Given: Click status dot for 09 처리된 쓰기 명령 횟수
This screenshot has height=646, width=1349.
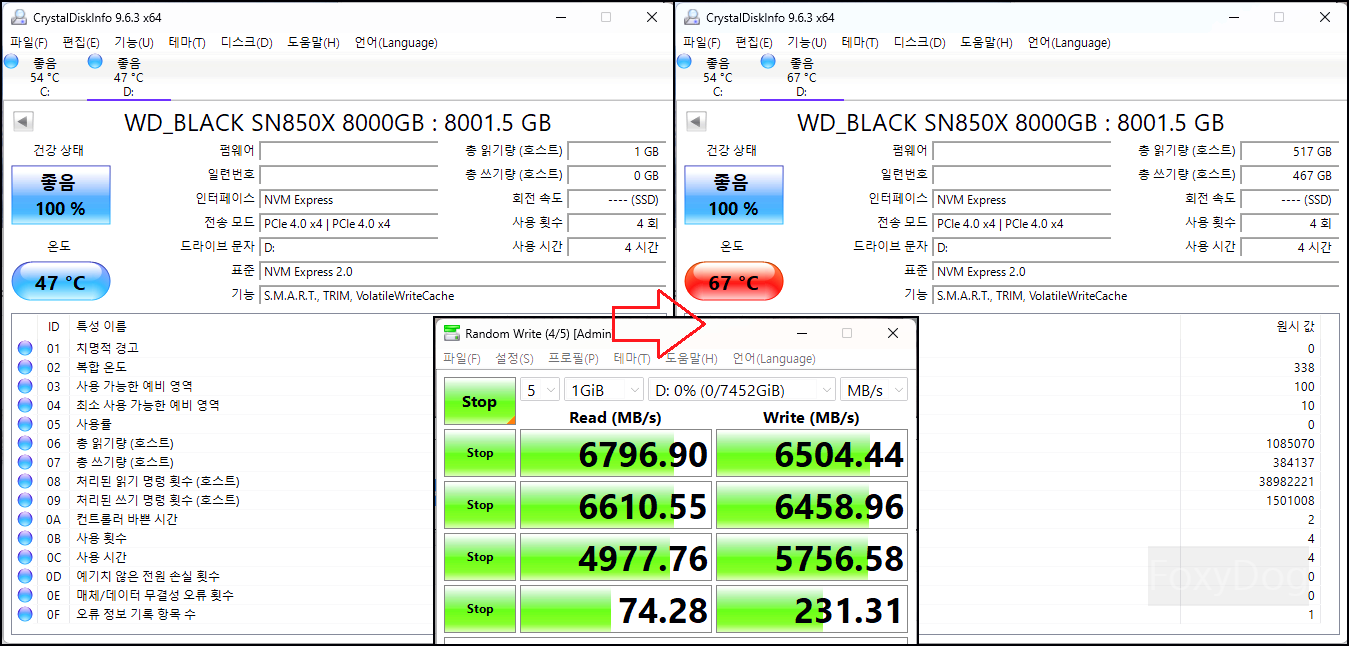Looking at the screenshot, I should pyautogui.click(x=25, y=500).
